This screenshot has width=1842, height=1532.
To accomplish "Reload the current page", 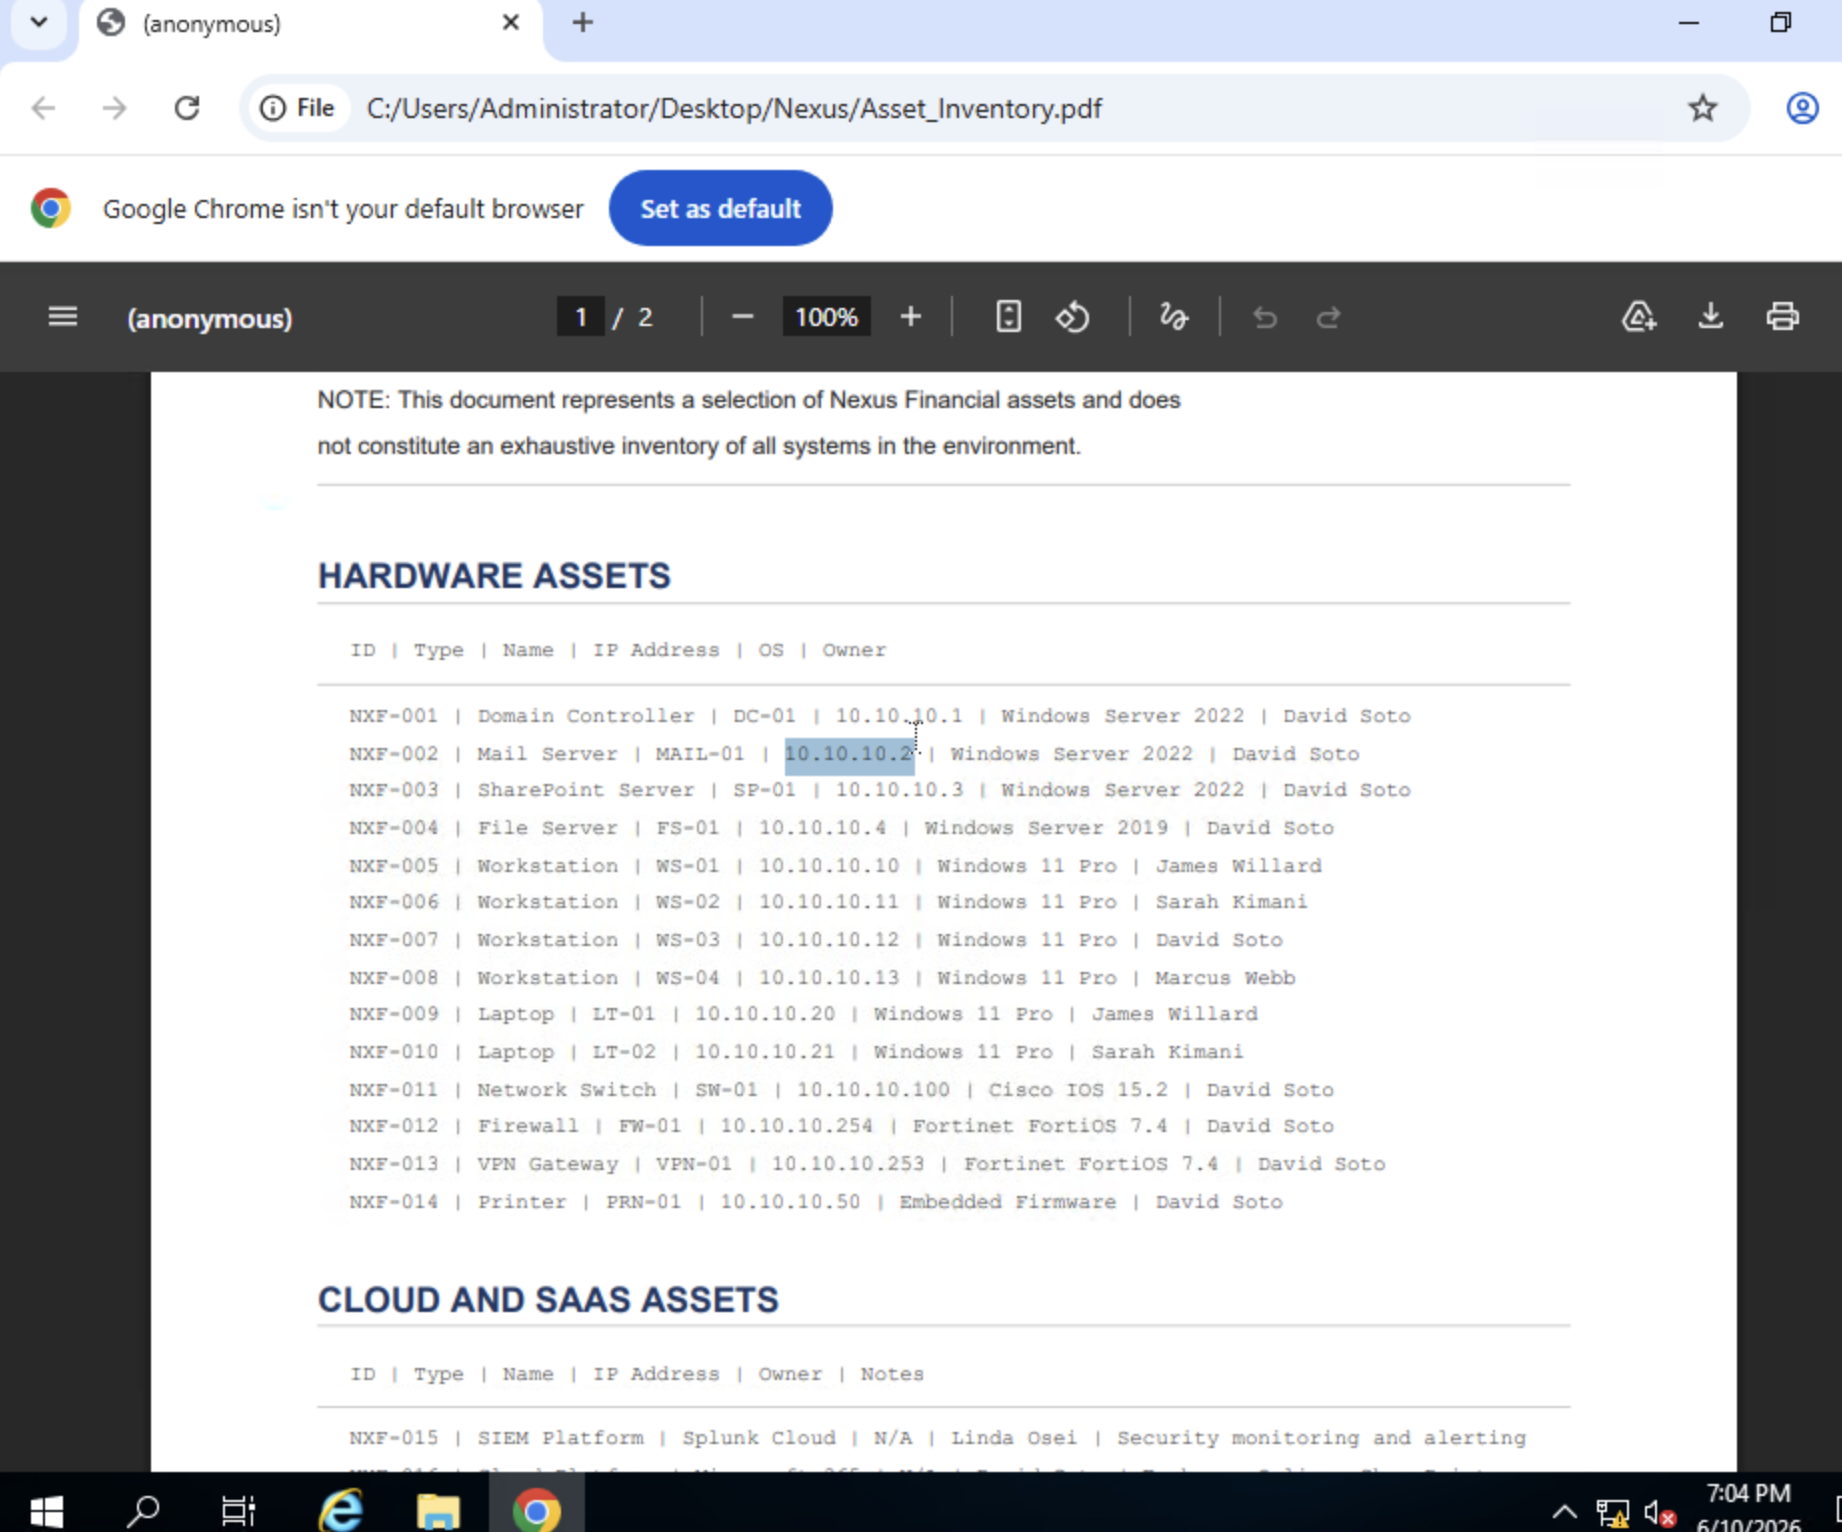I will 187,108.
